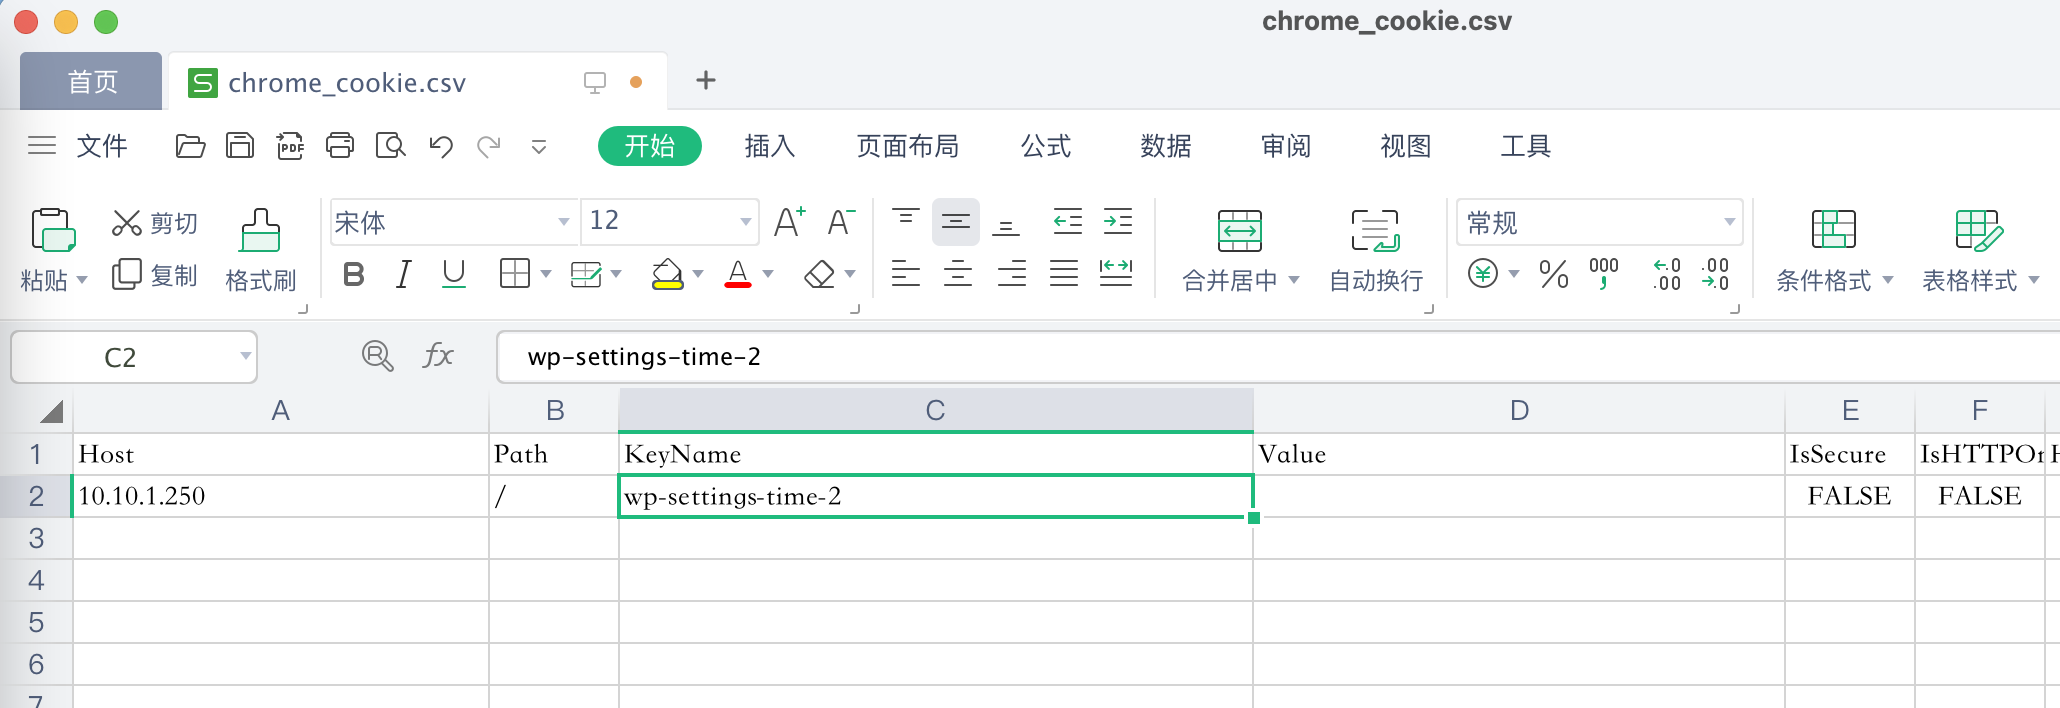Viewport: 2060px width, 708px height.
Task: Click the Cut scissors button
Action: (155, 223)
